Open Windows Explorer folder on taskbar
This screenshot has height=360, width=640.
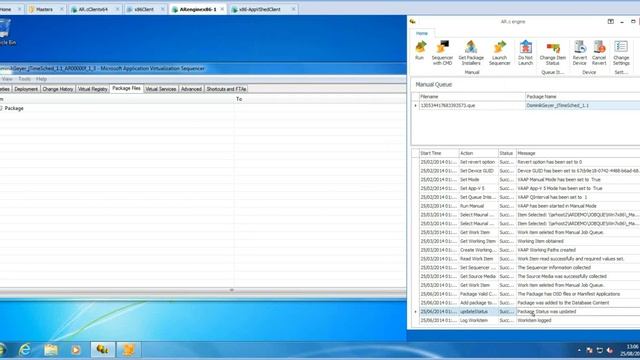tap(51, 350)
